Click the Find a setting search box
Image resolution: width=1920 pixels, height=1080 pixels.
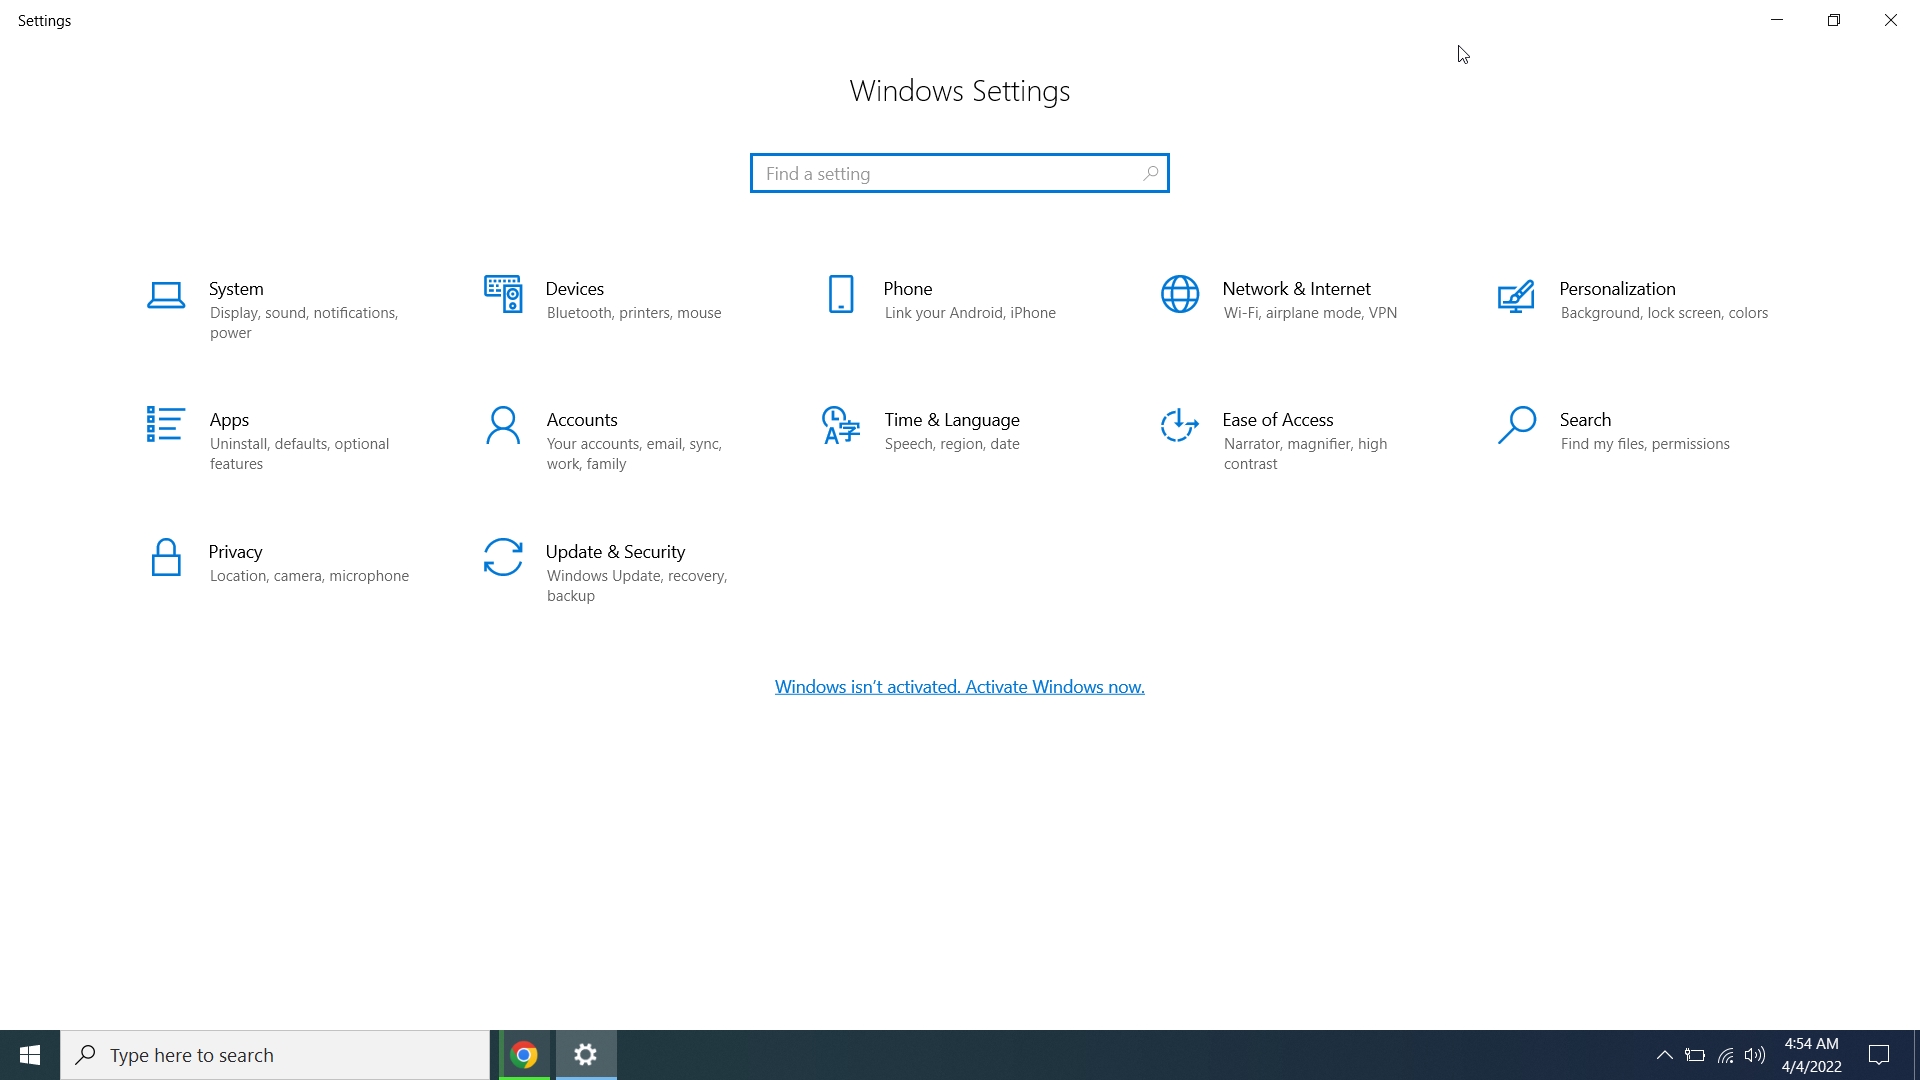coord(960,173)
